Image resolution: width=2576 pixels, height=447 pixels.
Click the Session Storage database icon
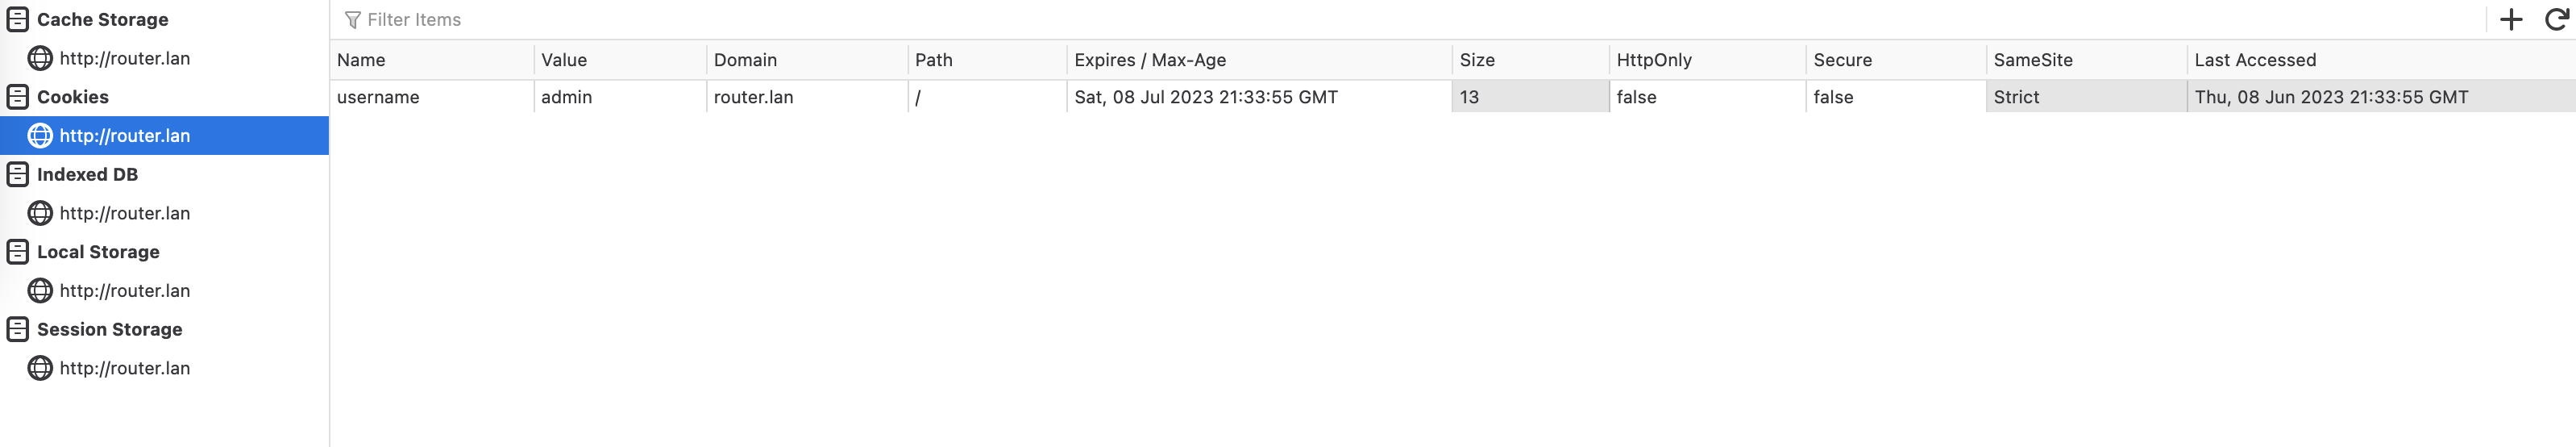click(x=18, y=329)
